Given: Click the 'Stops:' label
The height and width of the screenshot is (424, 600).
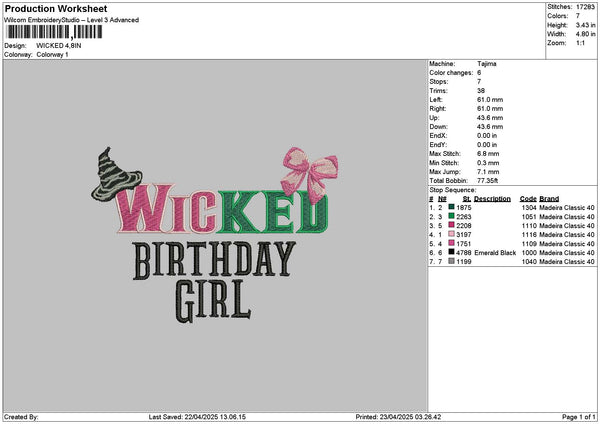Looking at the screenshot, I should click(x=439, y=82).
